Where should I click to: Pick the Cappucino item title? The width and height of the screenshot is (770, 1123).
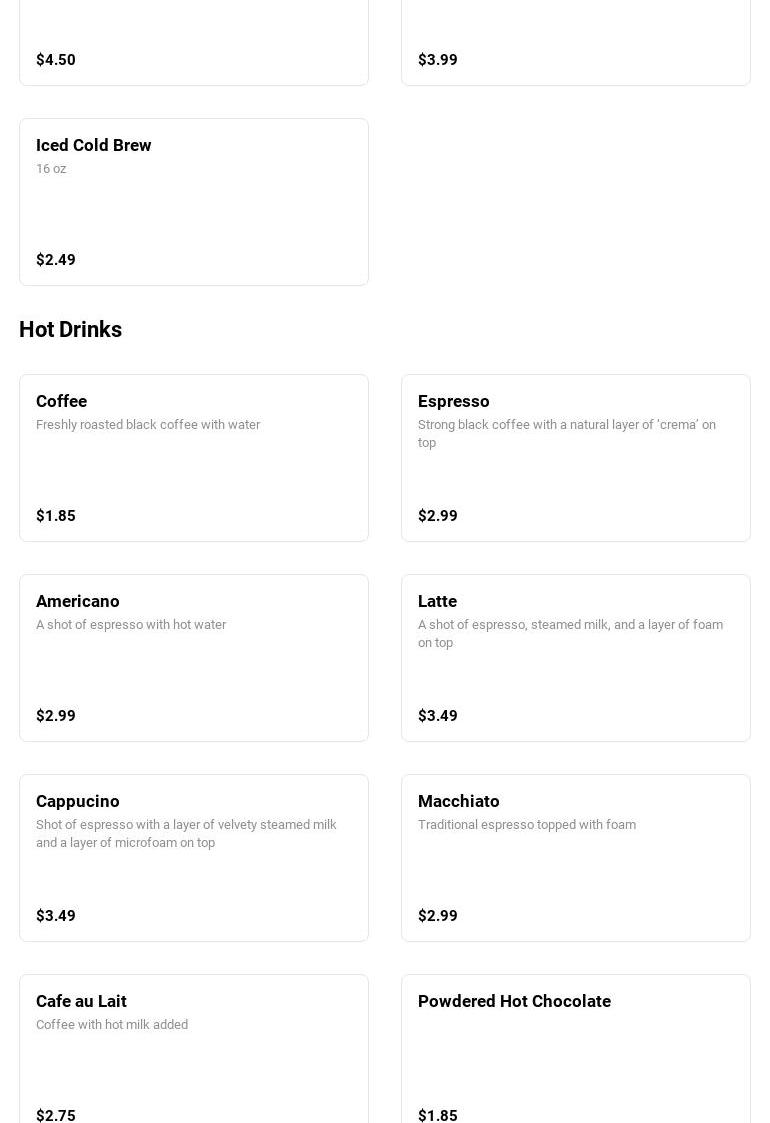point(78,801)
